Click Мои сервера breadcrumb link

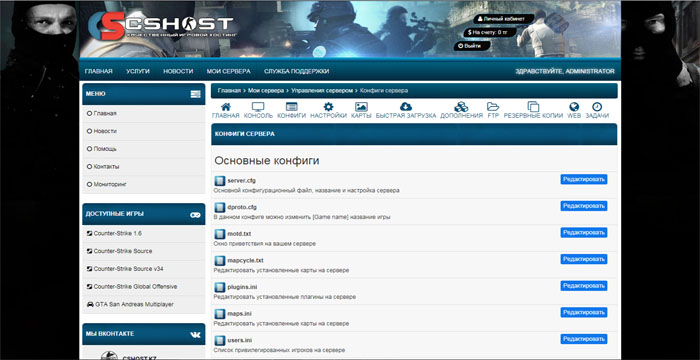266,91
